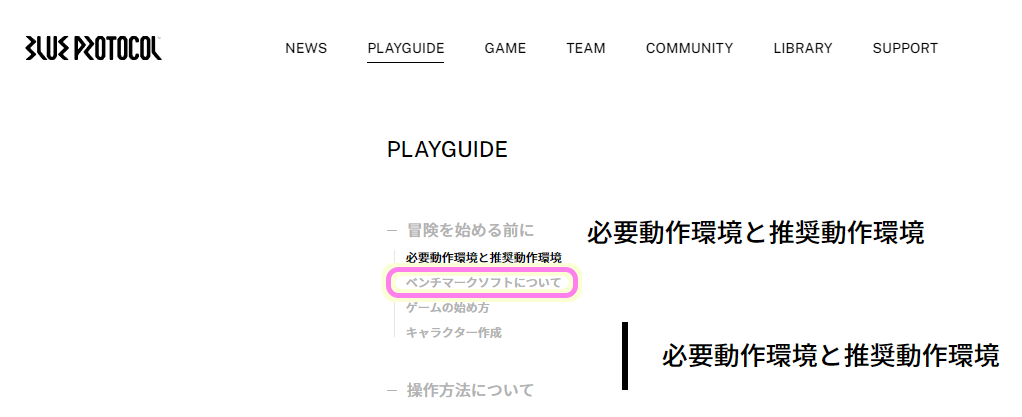
Task: Expand the 操作方法について section
Action: (461, 390)
